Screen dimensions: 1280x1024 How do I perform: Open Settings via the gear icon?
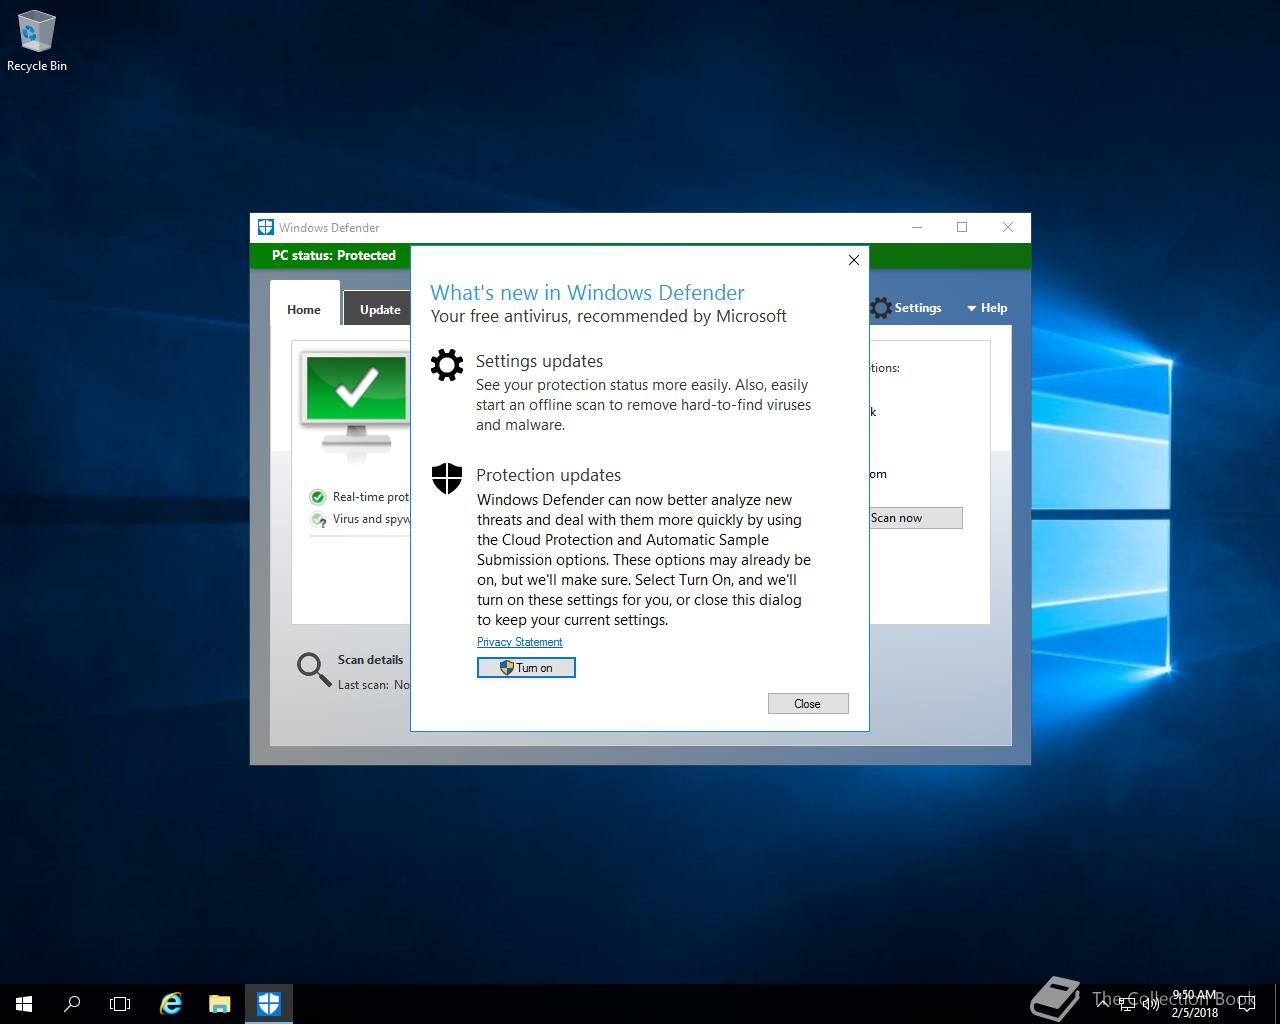(x=880, y=308)
